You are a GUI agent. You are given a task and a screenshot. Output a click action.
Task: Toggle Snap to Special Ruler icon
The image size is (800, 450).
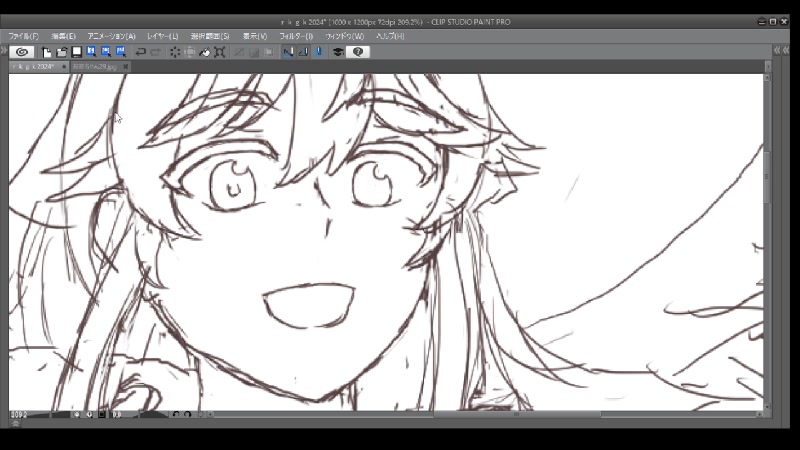coord(303,52)
